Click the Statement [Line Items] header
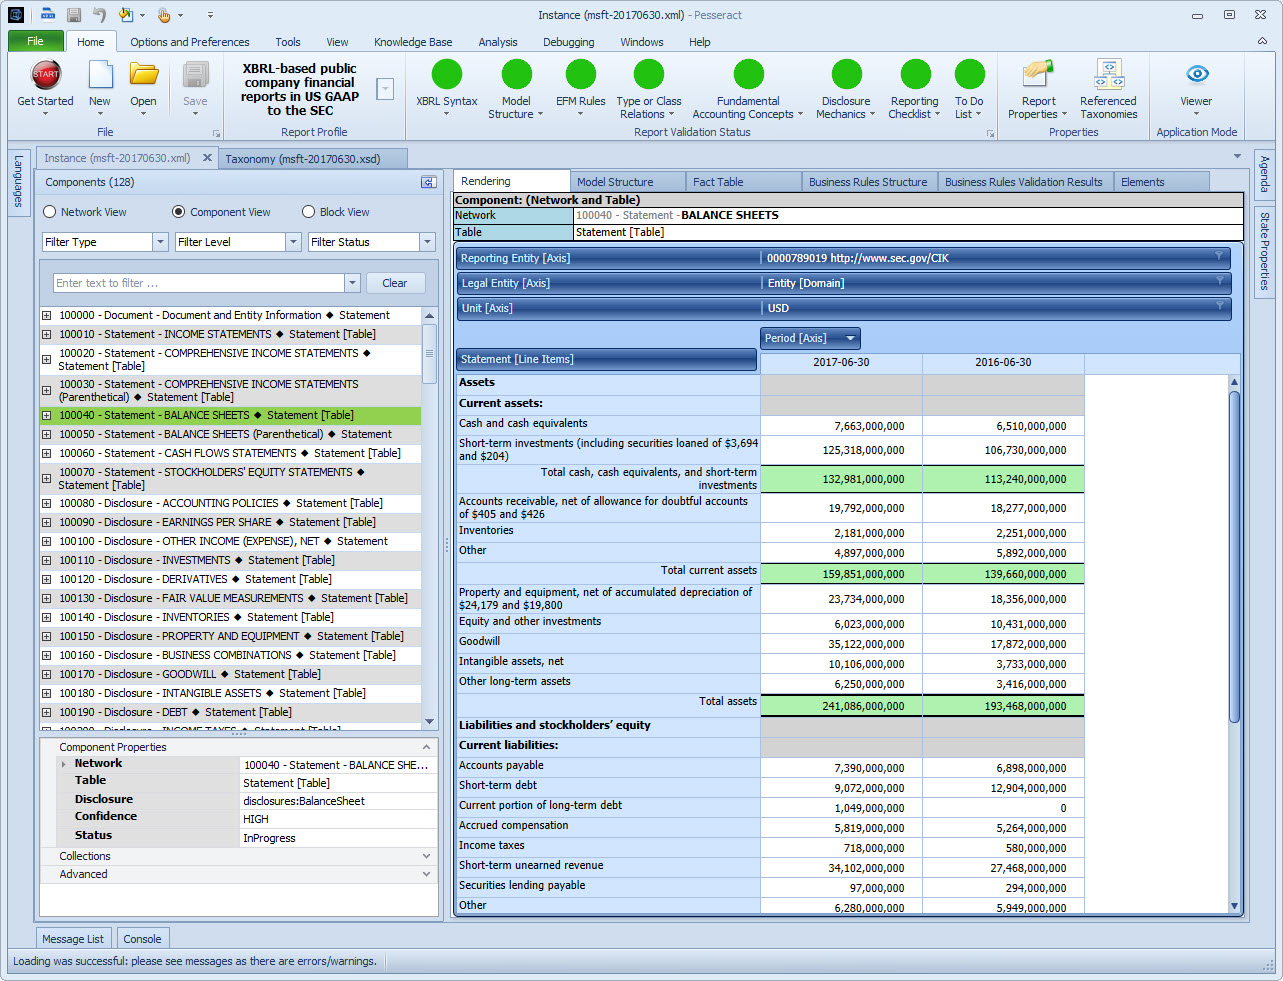Viewport: 1283px width, 981px height. (x=606, y=359)
